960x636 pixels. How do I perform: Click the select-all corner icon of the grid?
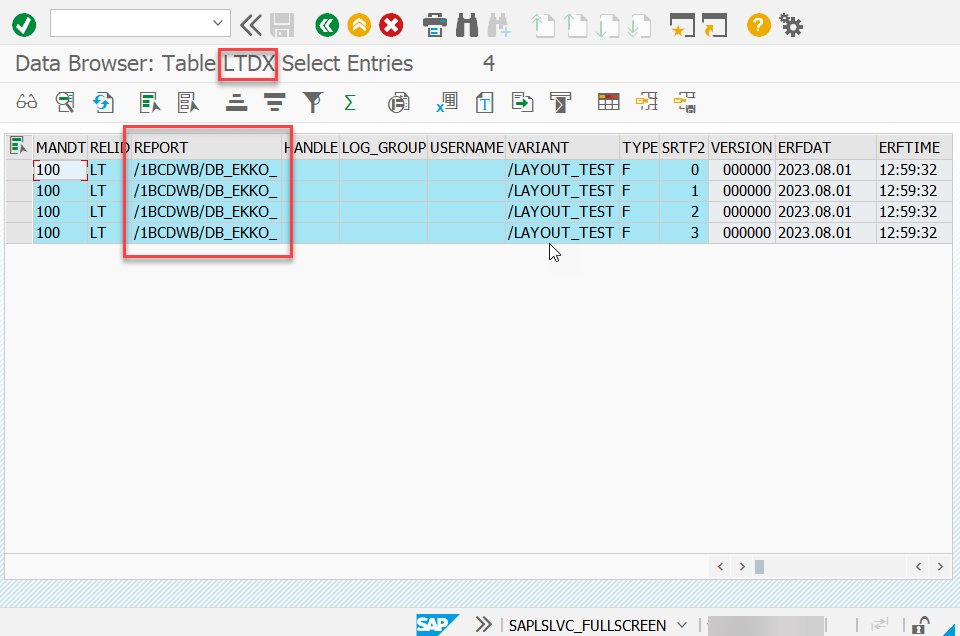point(18,146)
